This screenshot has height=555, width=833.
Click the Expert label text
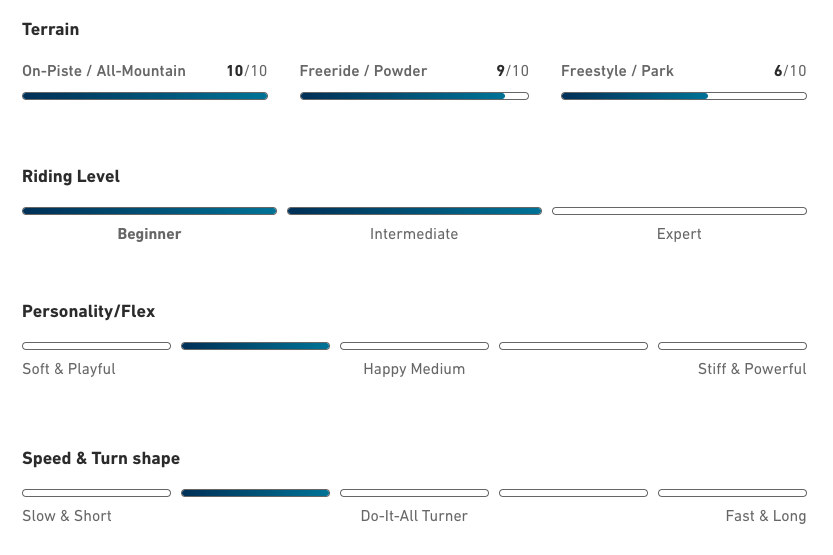coord(679,234)
